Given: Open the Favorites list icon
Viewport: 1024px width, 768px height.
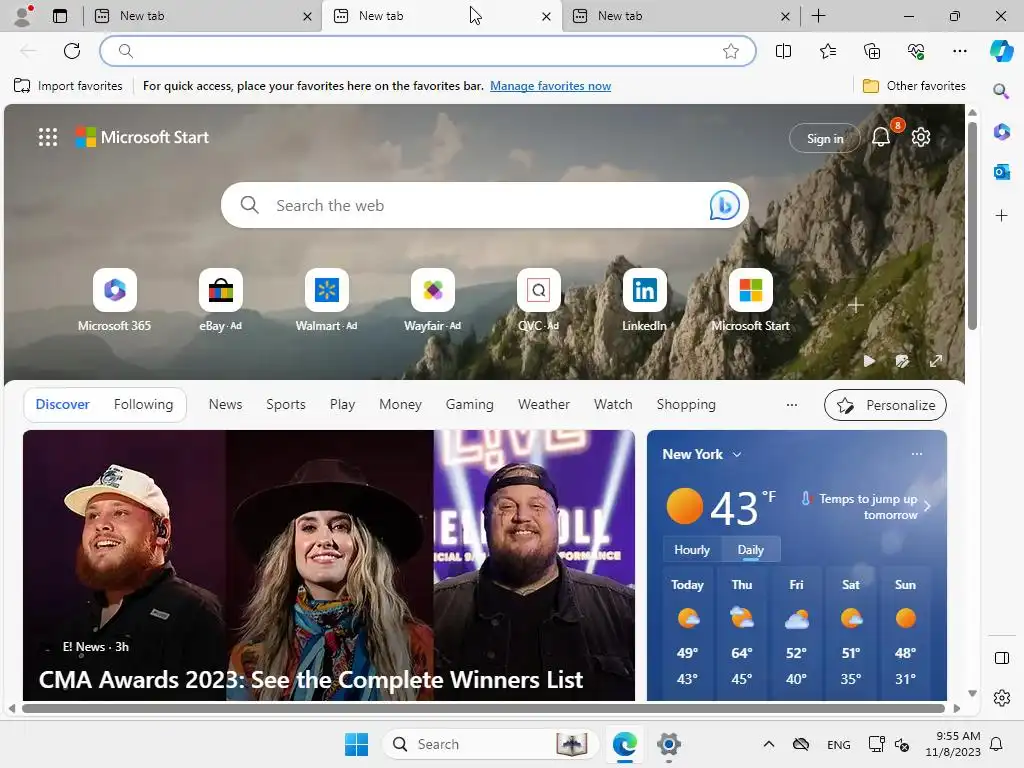Looking at the screenshot, I should (827, 51).
